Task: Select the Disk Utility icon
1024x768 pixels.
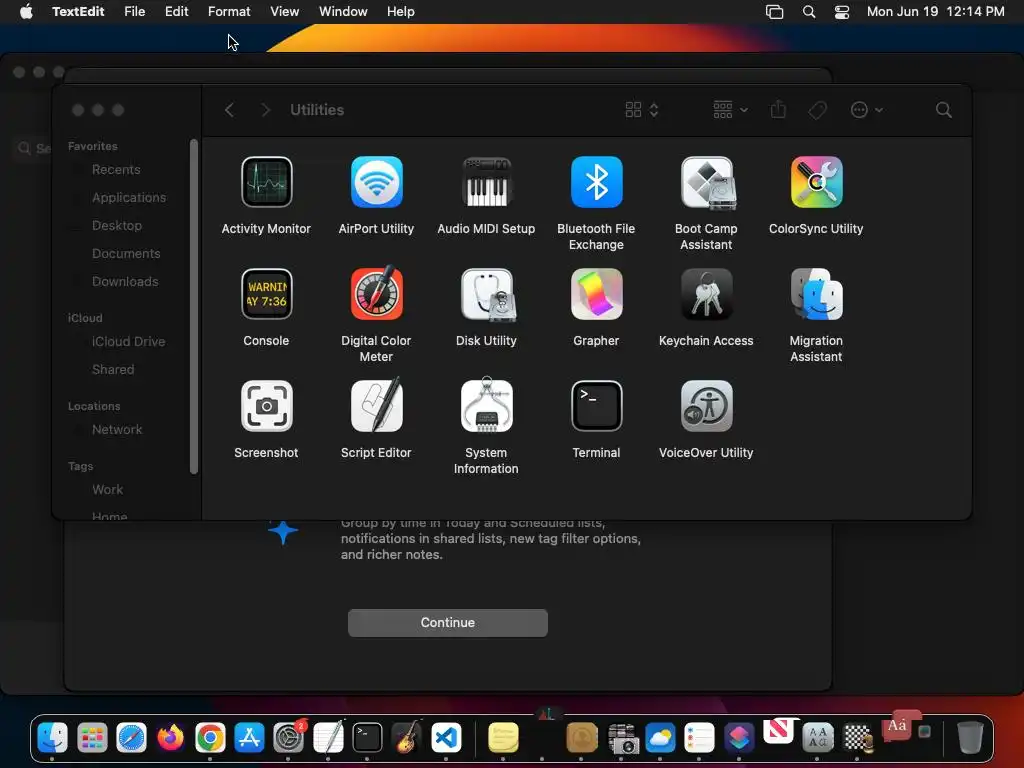Action: point(486,294)
